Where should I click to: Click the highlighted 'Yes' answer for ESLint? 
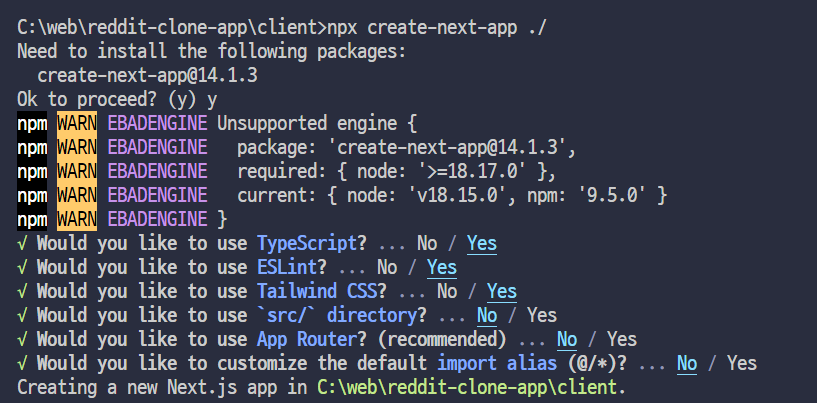442,267
